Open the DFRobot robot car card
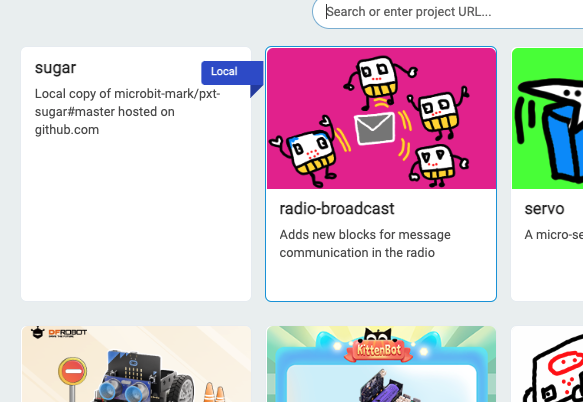Screen dimensions: 583x402 coord(136,364)
